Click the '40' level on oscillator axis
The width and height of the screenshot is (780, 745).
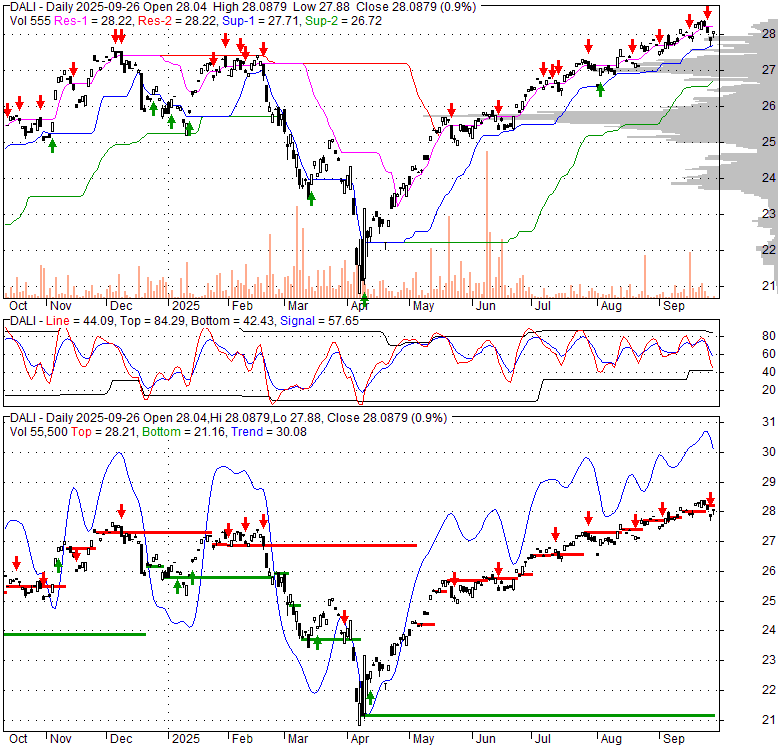(x=769, y=372)
